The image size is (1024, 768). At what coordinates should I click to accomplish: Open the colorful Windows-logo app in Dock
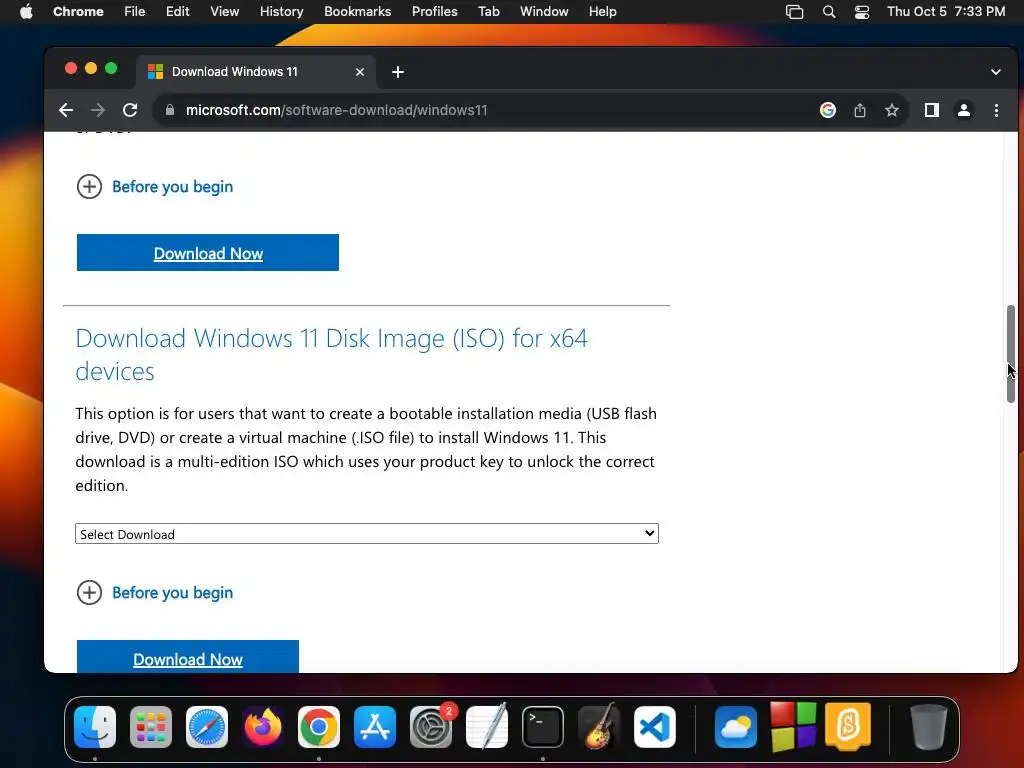[x=793, y=727]
